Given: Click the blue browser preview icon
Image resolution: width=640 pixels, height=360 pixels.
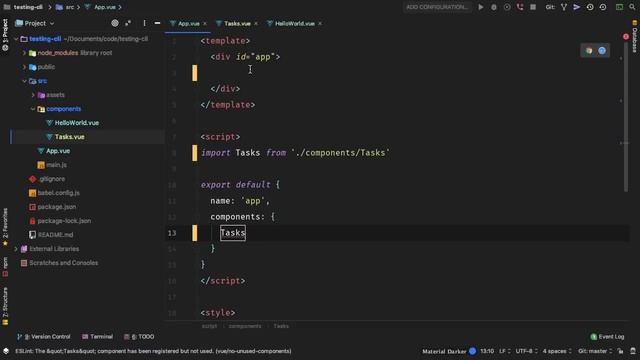Looking at the screenshot, I should pos(602,51).
